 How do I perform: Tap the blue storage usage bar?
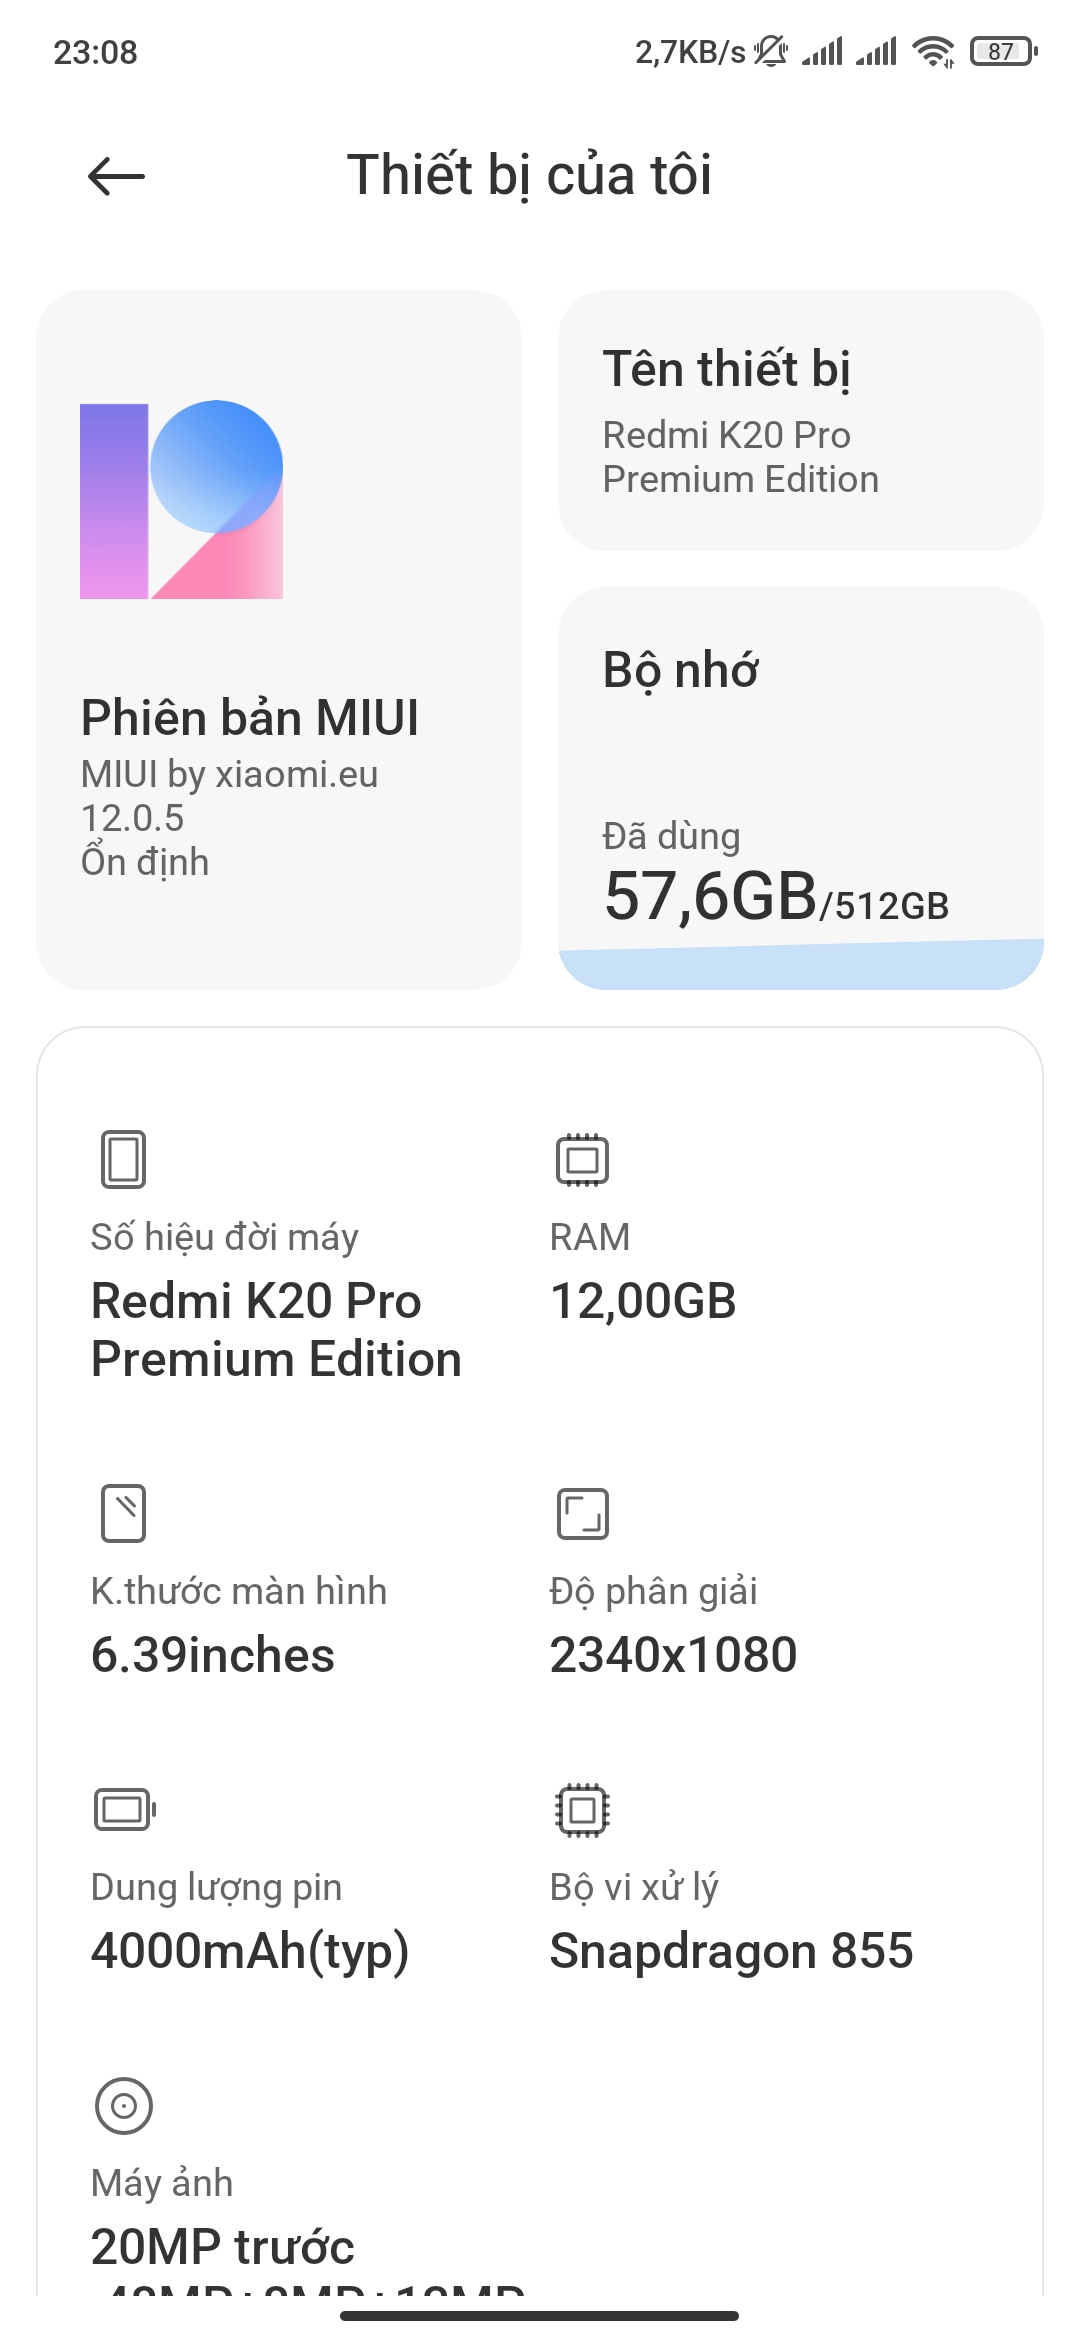(801, 965)
